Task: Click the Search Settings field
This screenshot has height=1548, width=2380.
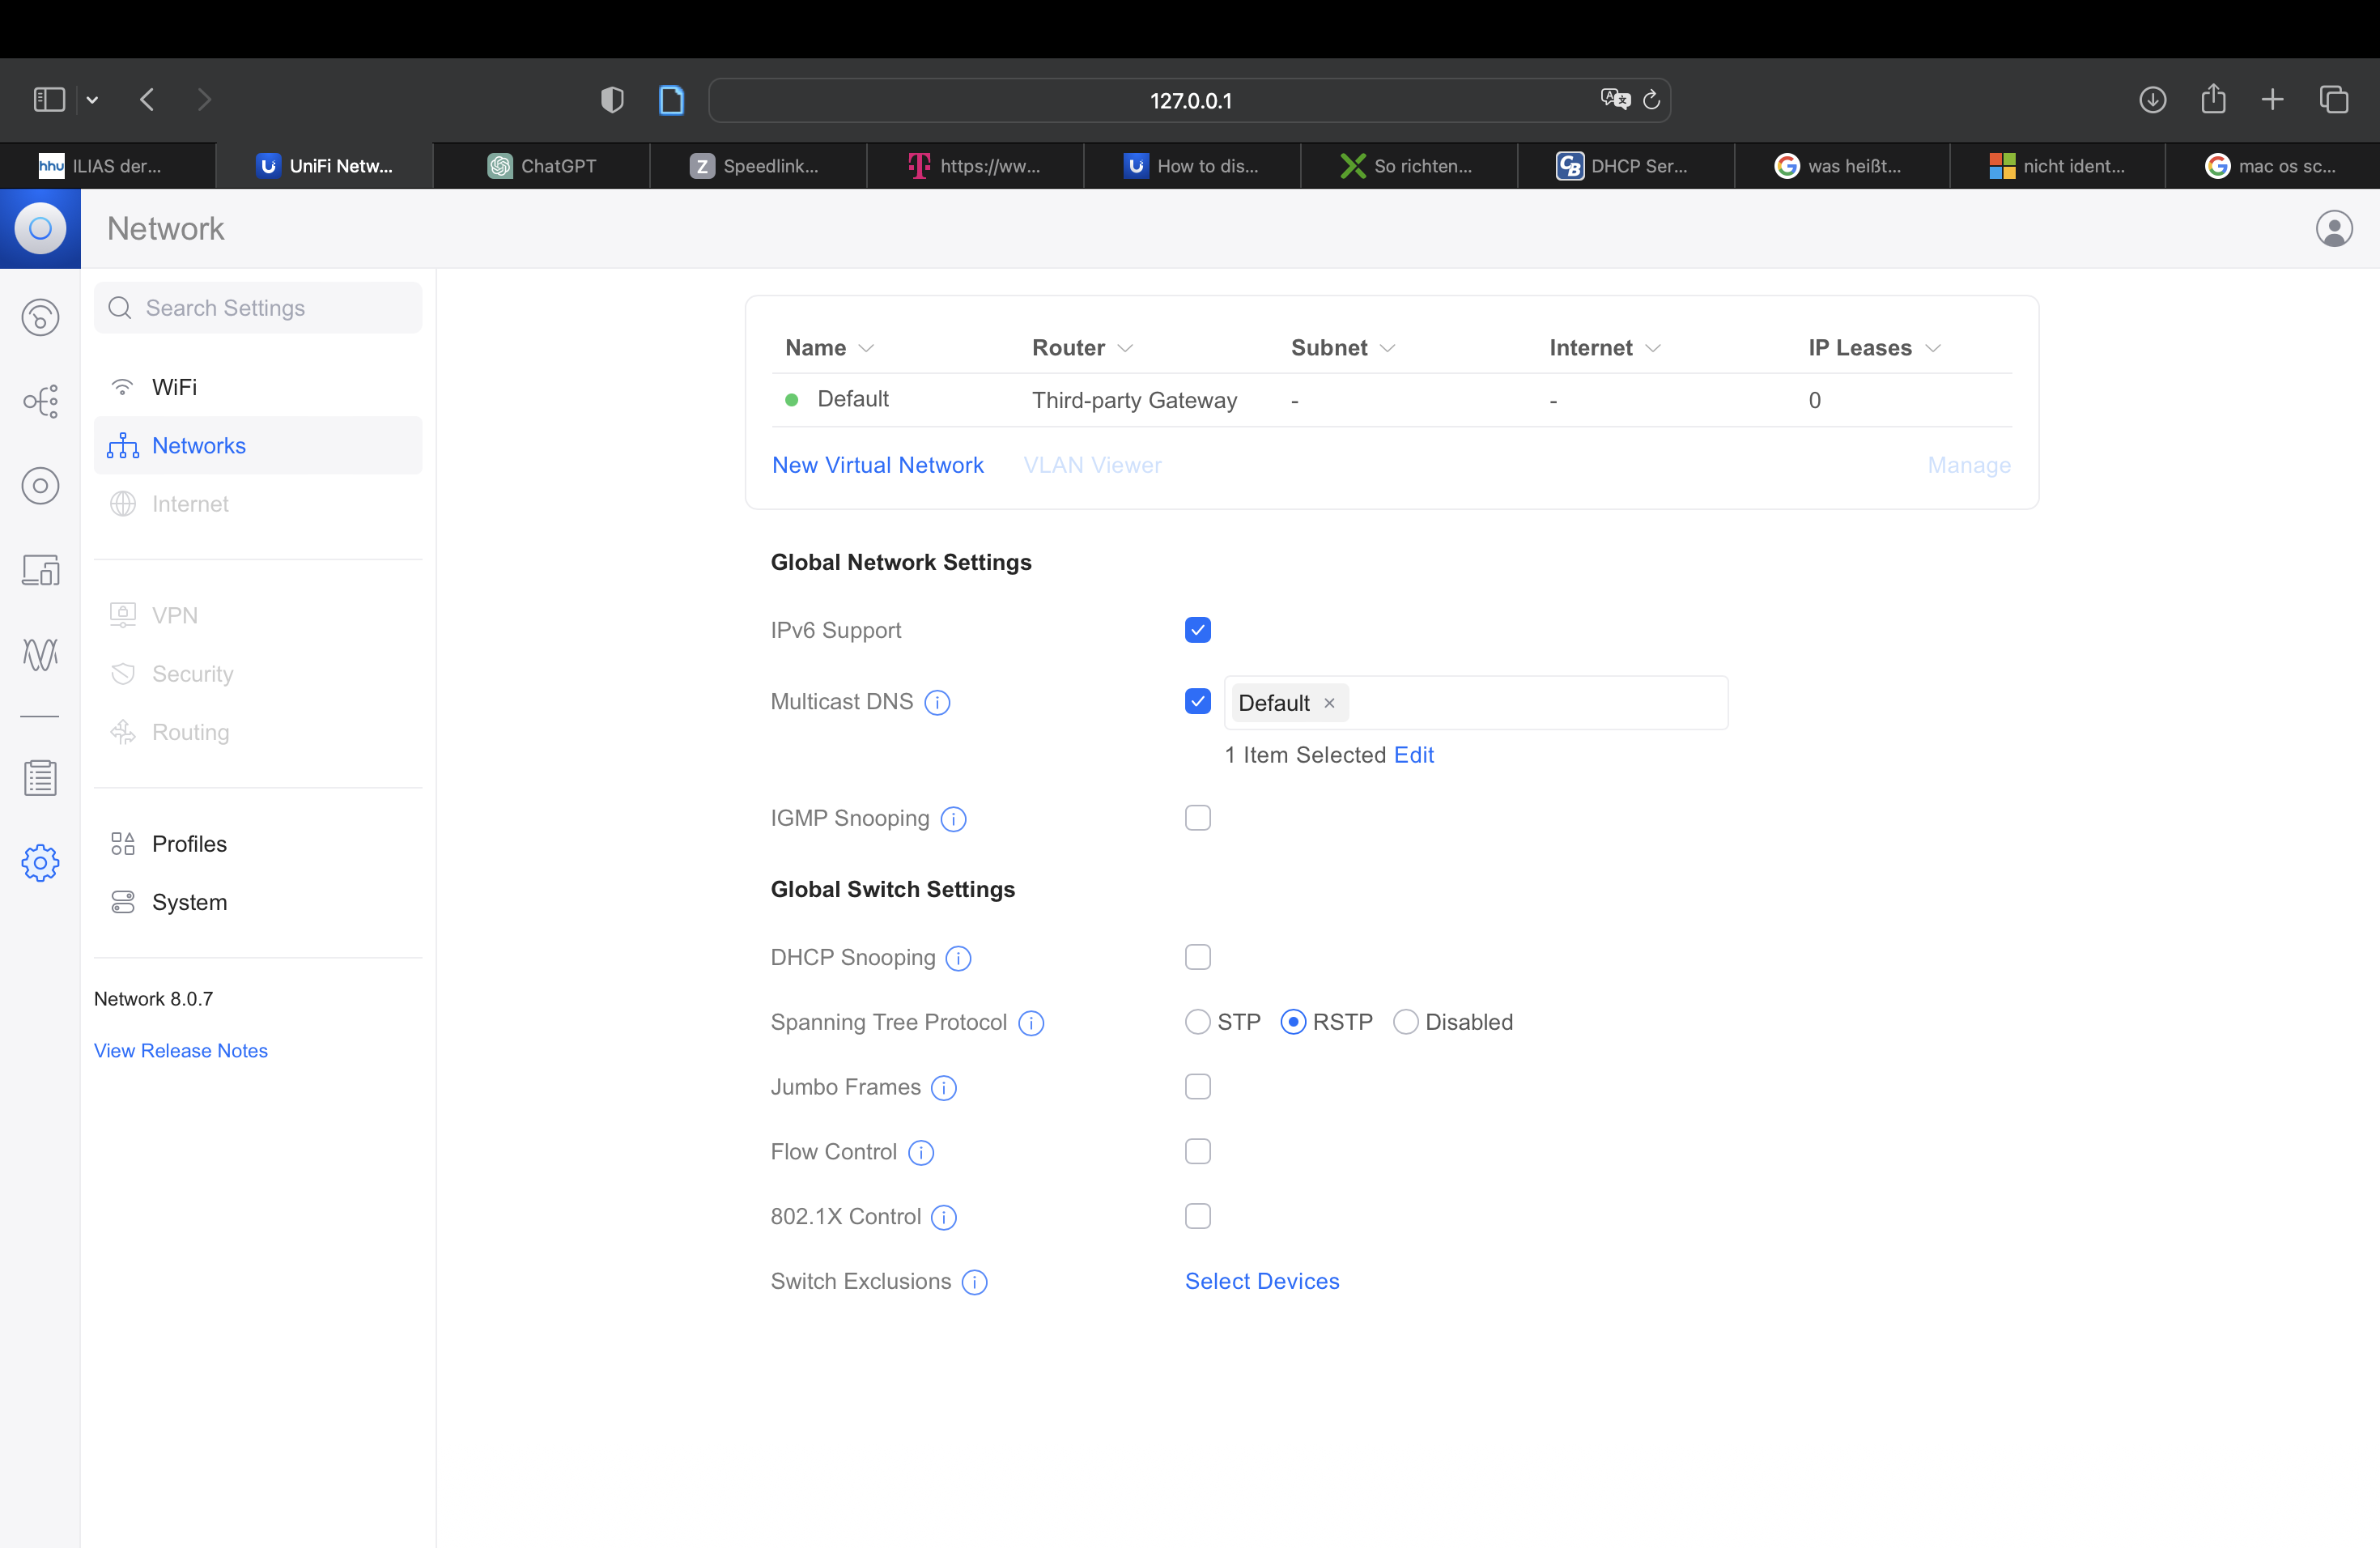Action: (258, 308)
